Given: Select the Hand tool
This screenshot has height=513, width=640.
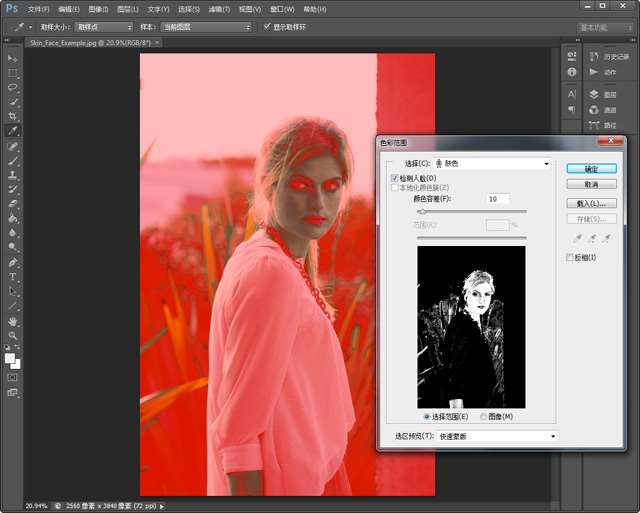Looking at the screenshot, I should 13,320.
